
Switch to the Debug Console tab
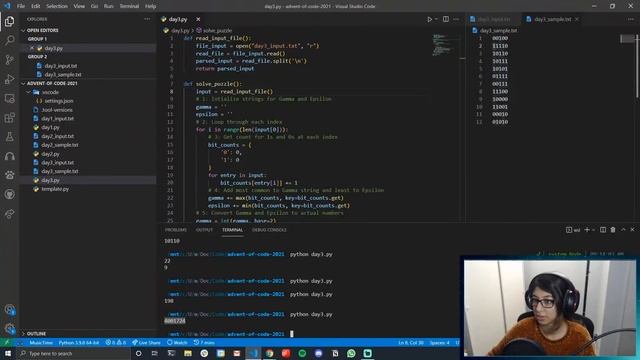tap(269, 230)
